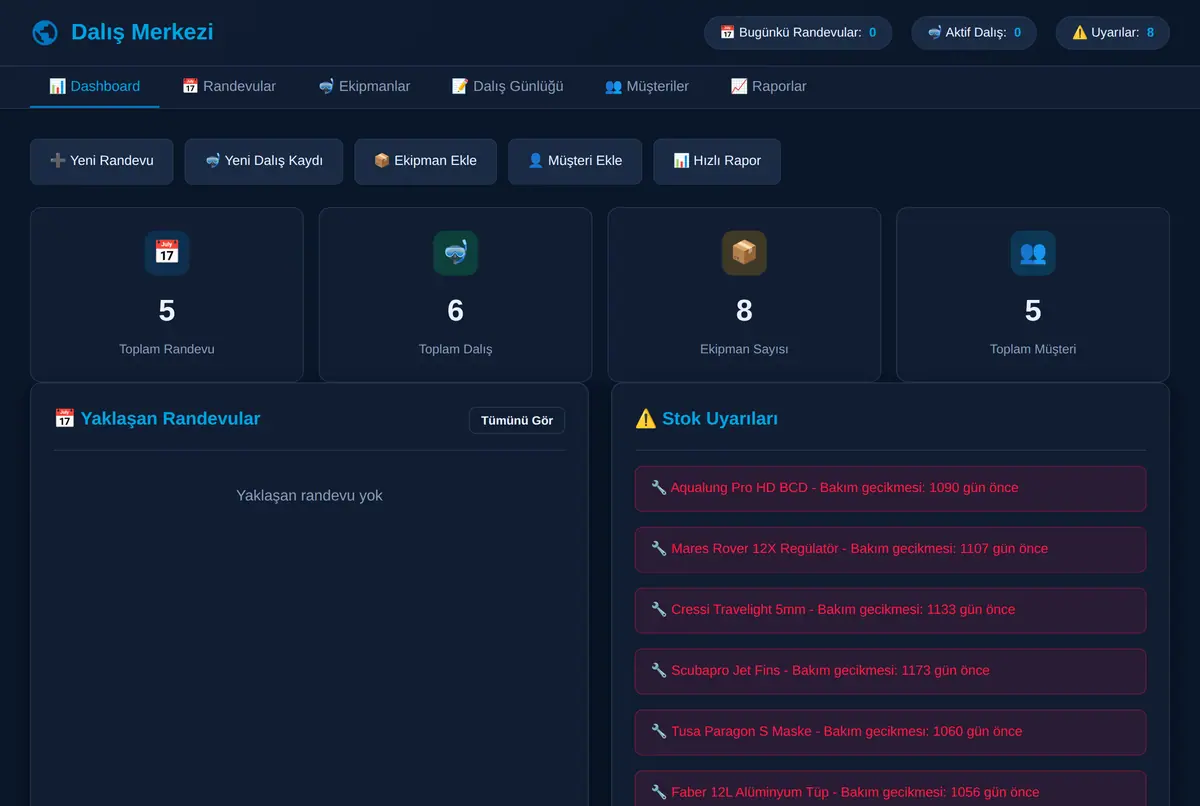
Task: Click the calendar icon beside Yaklaşan Randevular heading
Action: (x=65, y=419)
